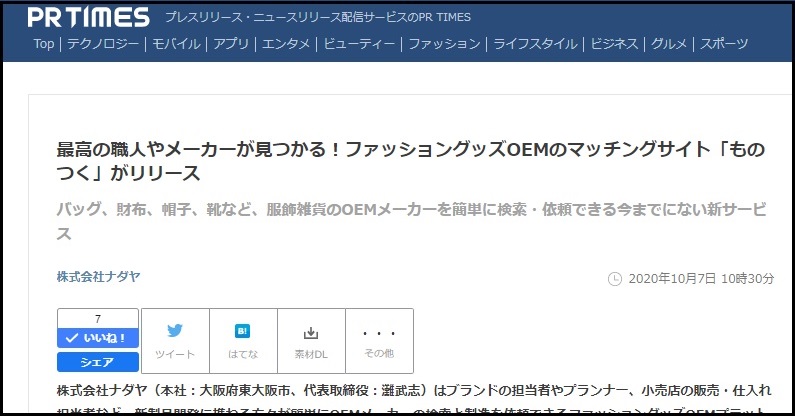Open the ビジネス category
The width and height of the screenshot is (795, 416).
click(x=615, y=44)
